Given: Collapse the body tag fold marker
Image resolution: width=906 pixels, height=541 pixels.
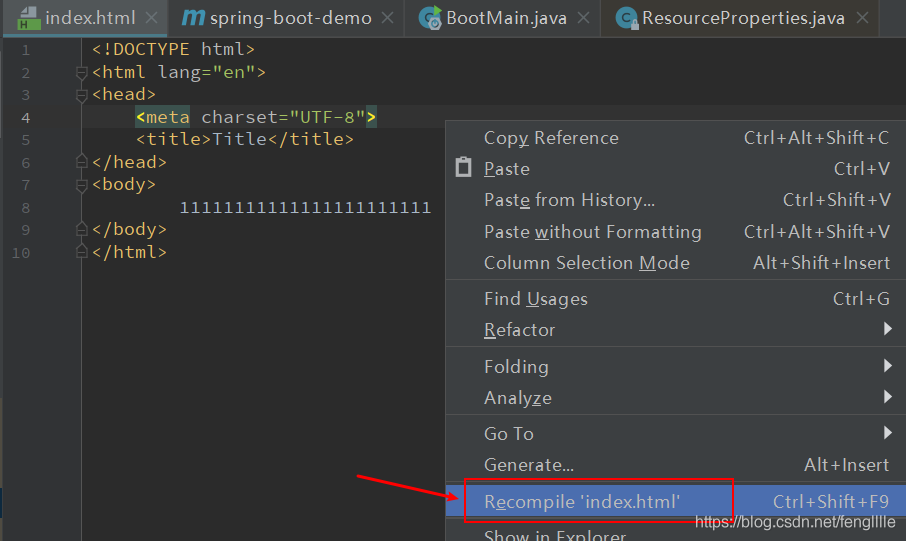Looking at the screenshot, I should [x=81, y=186].
